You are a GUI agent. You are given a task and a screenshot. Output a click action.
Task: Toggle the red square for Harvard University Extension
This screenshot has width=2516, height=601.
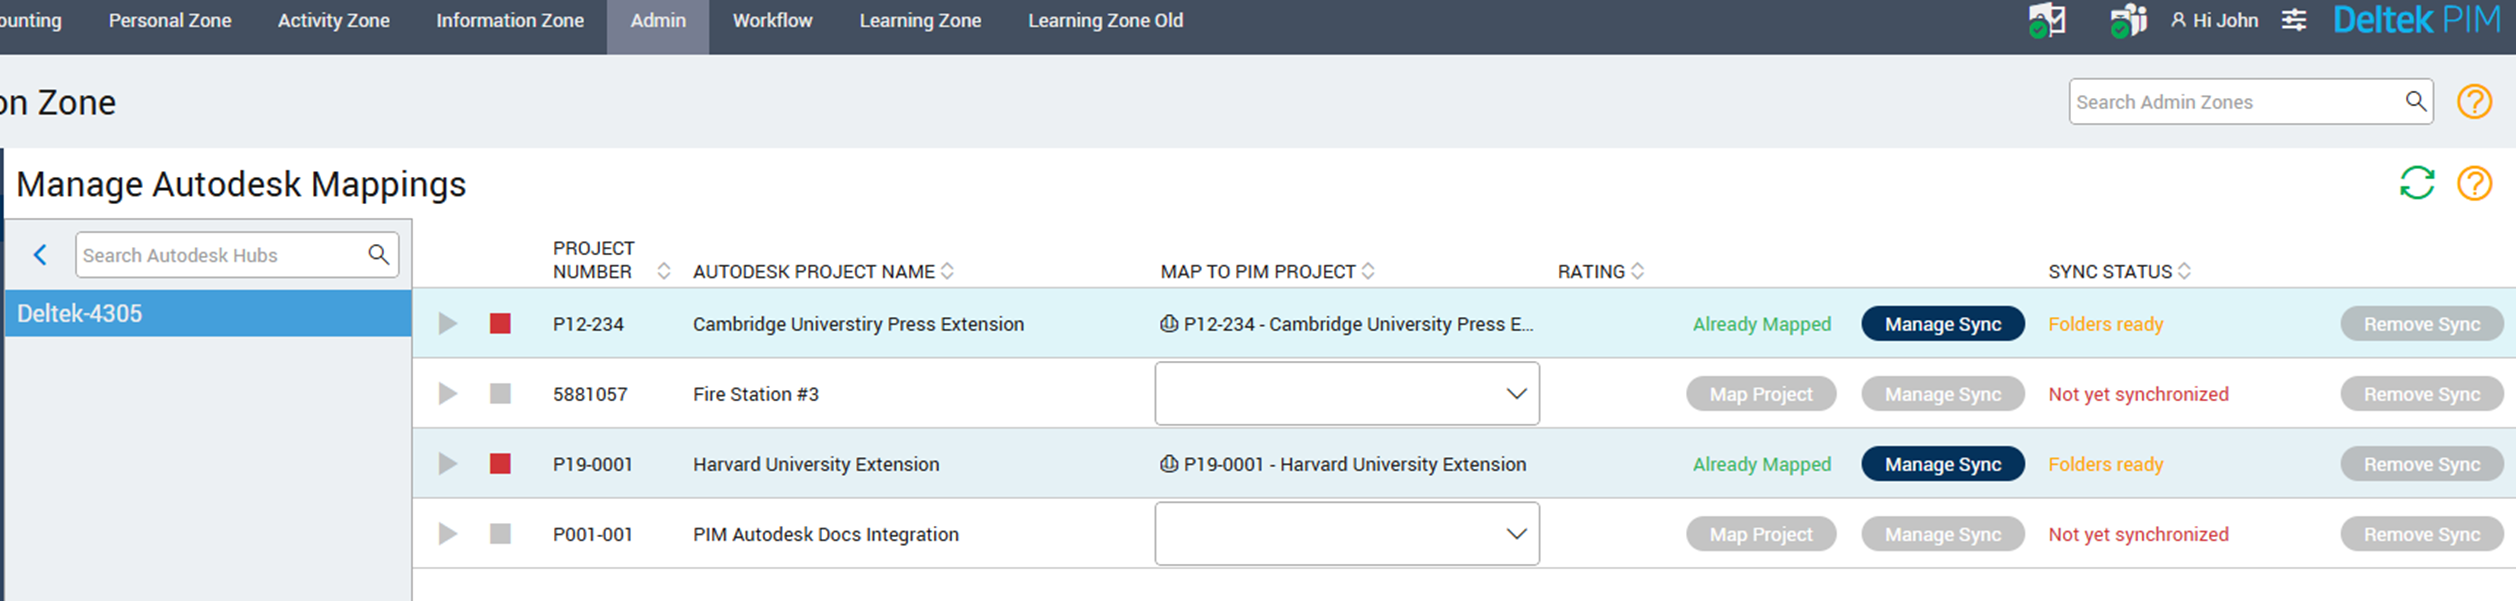pos(500,464)
